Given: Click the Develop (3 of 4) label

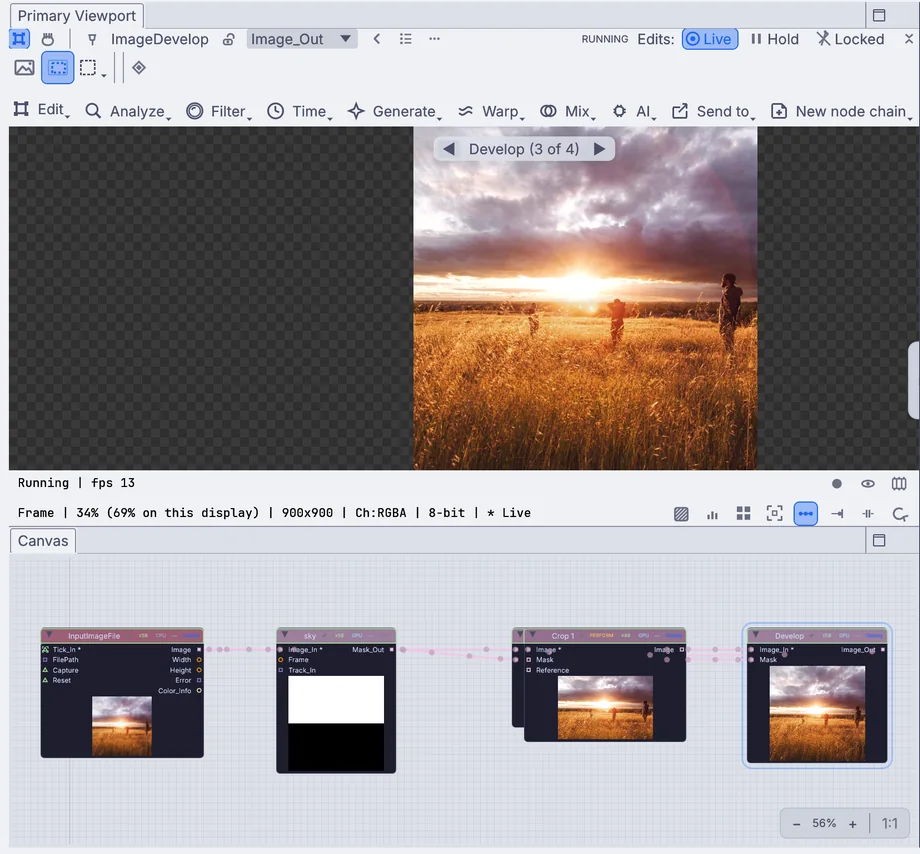Looking at the screenshot, I should click(523, 149).
